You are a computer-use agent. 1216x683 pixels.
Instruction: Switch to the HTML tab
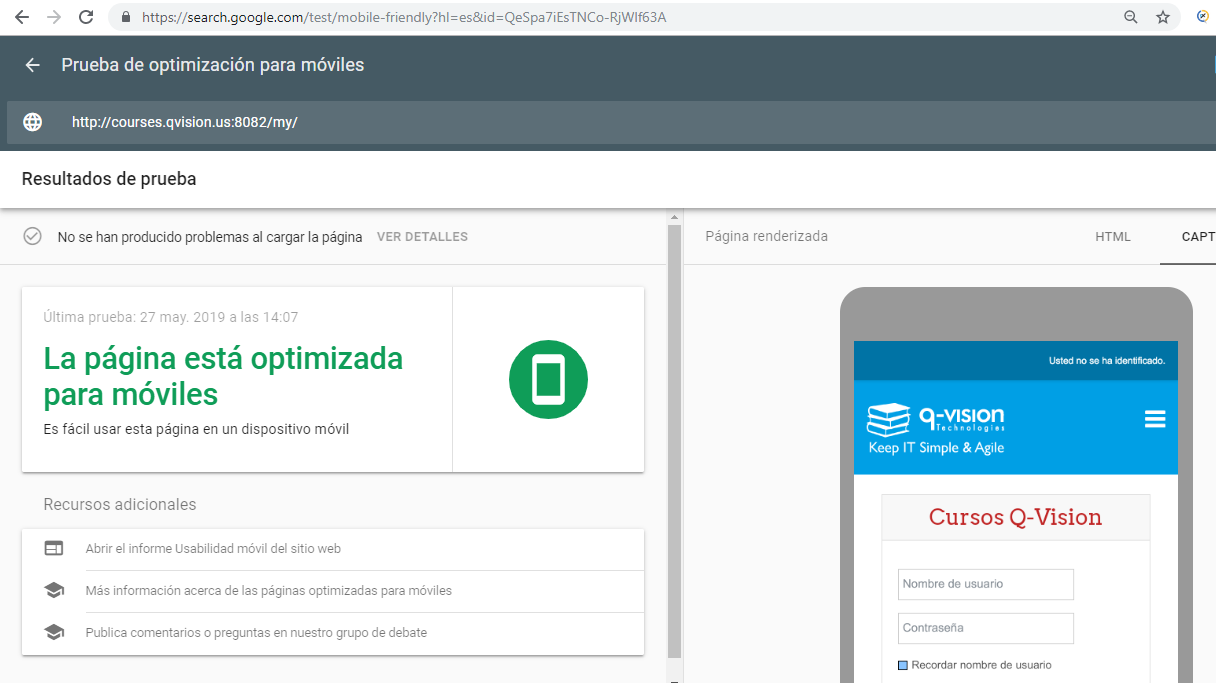tap(1113, 237)
